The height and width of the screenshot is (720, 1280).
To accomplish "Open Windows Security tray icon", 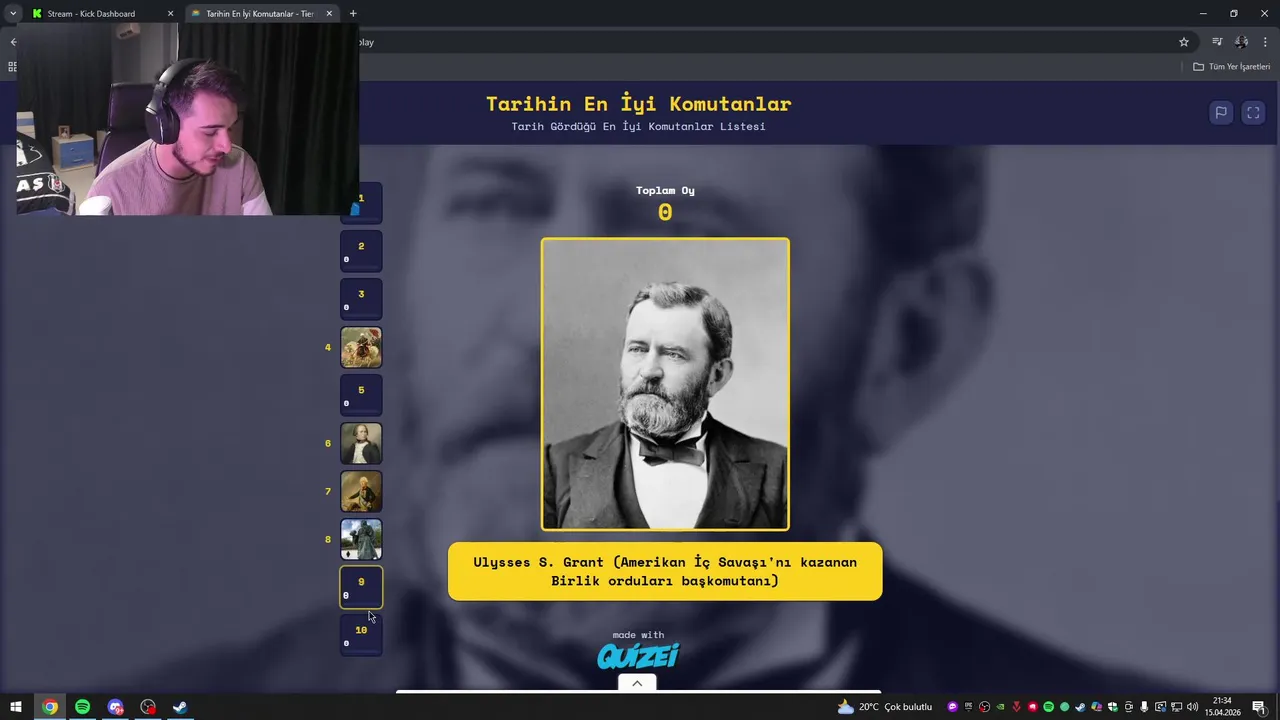I will click(1112, 707).
